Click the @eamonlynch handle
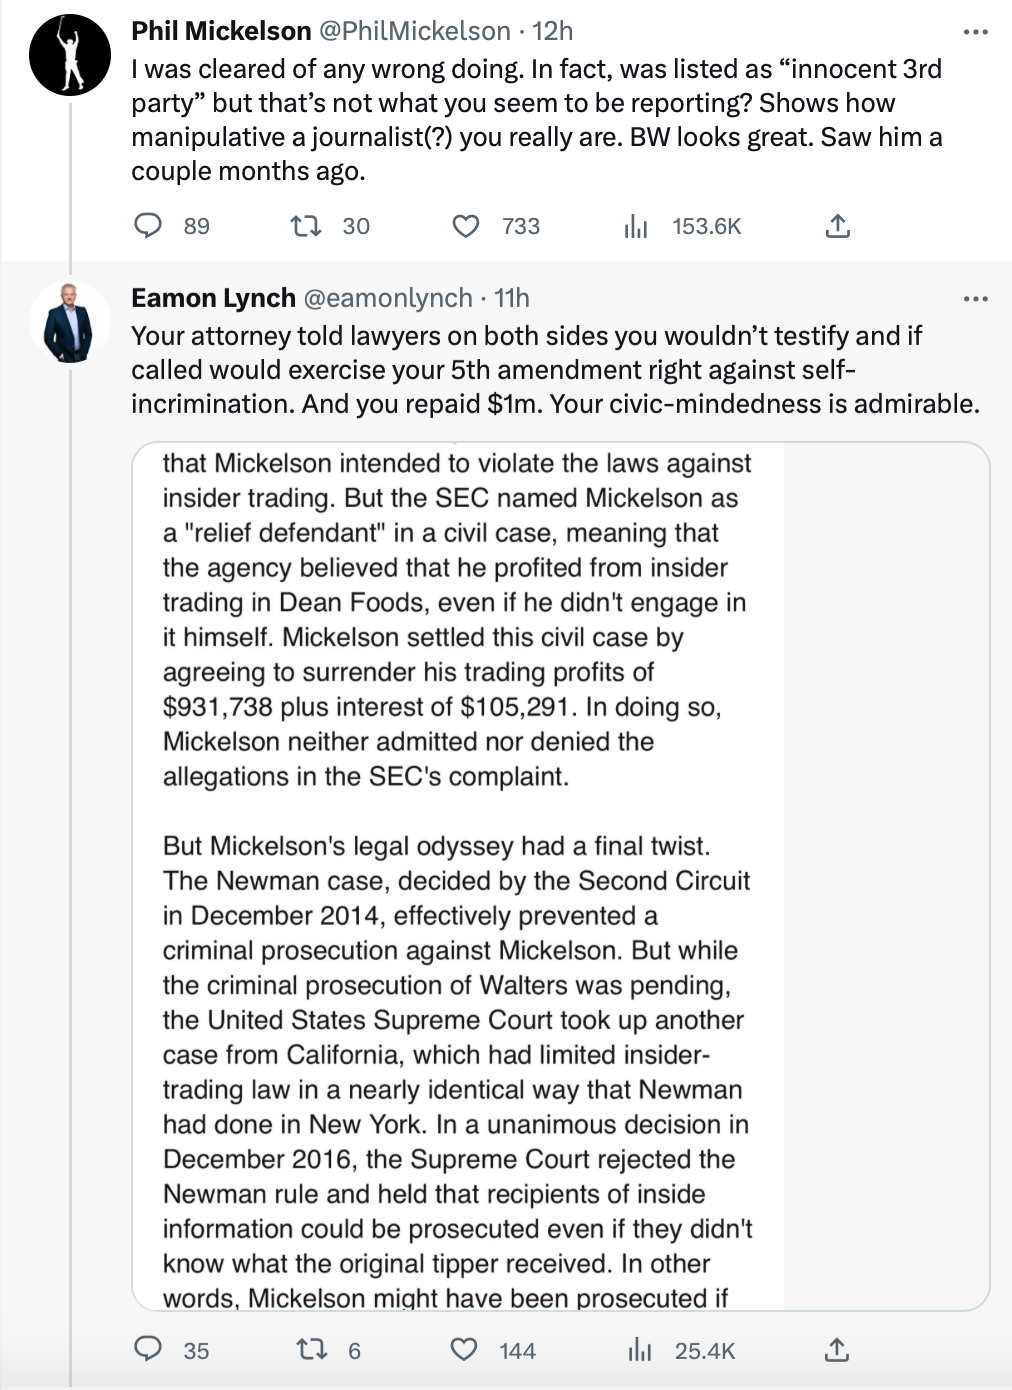This screenshot has height=1390, width=1012. 387,298
